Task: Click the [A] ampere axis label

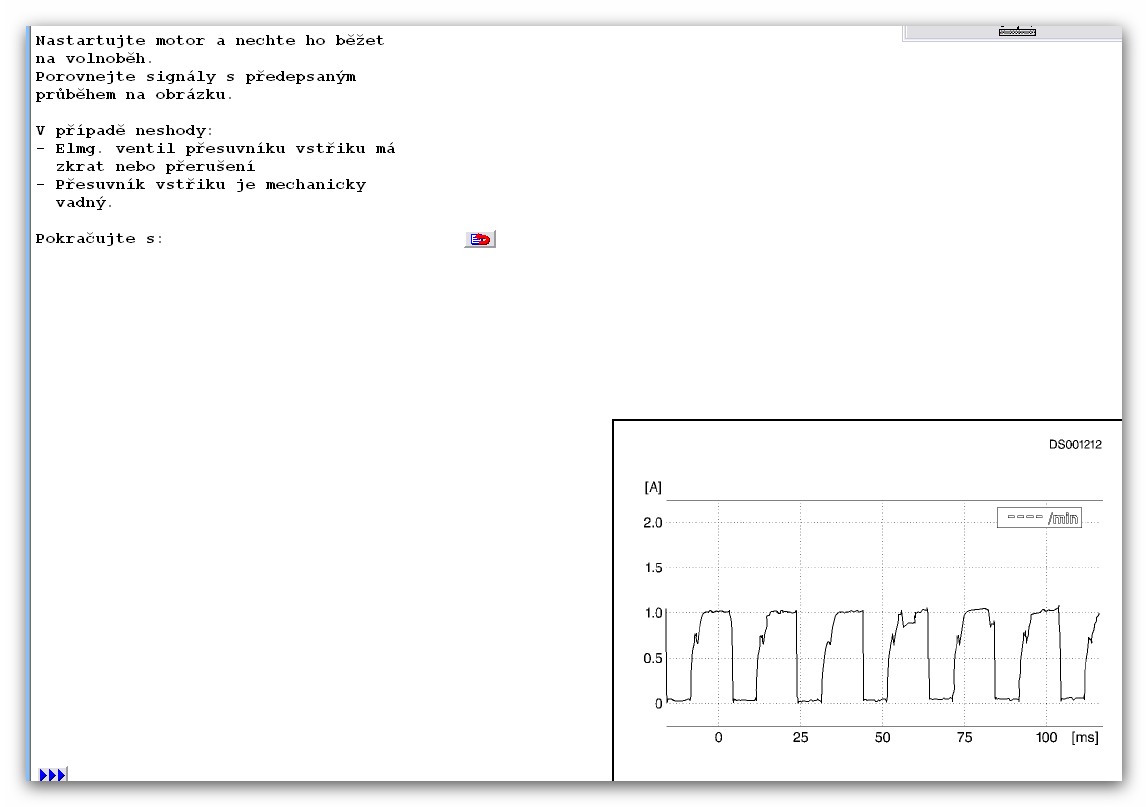Action: click(x=653, y=487)
